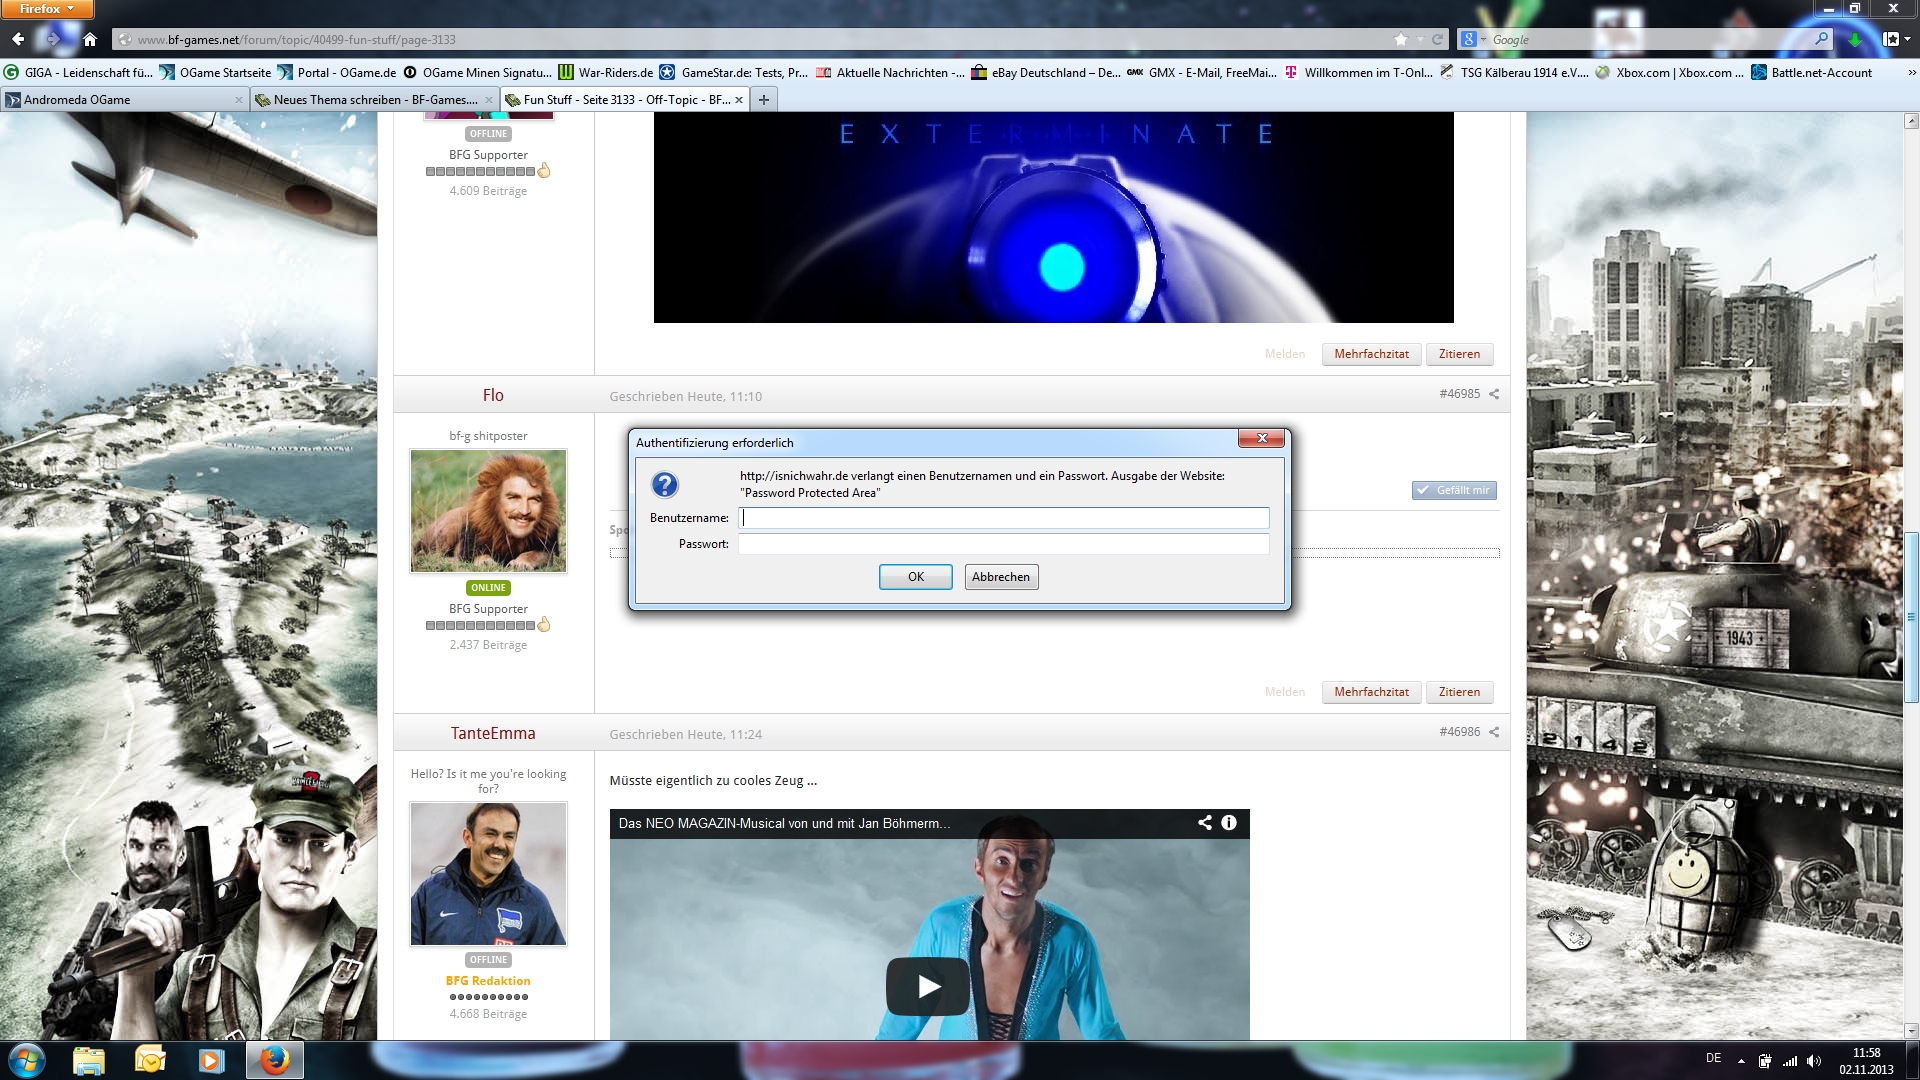Click Zitieren on Flo's post
The width and height of the screenshot is (1920, 1080).
coord(1459,692)
